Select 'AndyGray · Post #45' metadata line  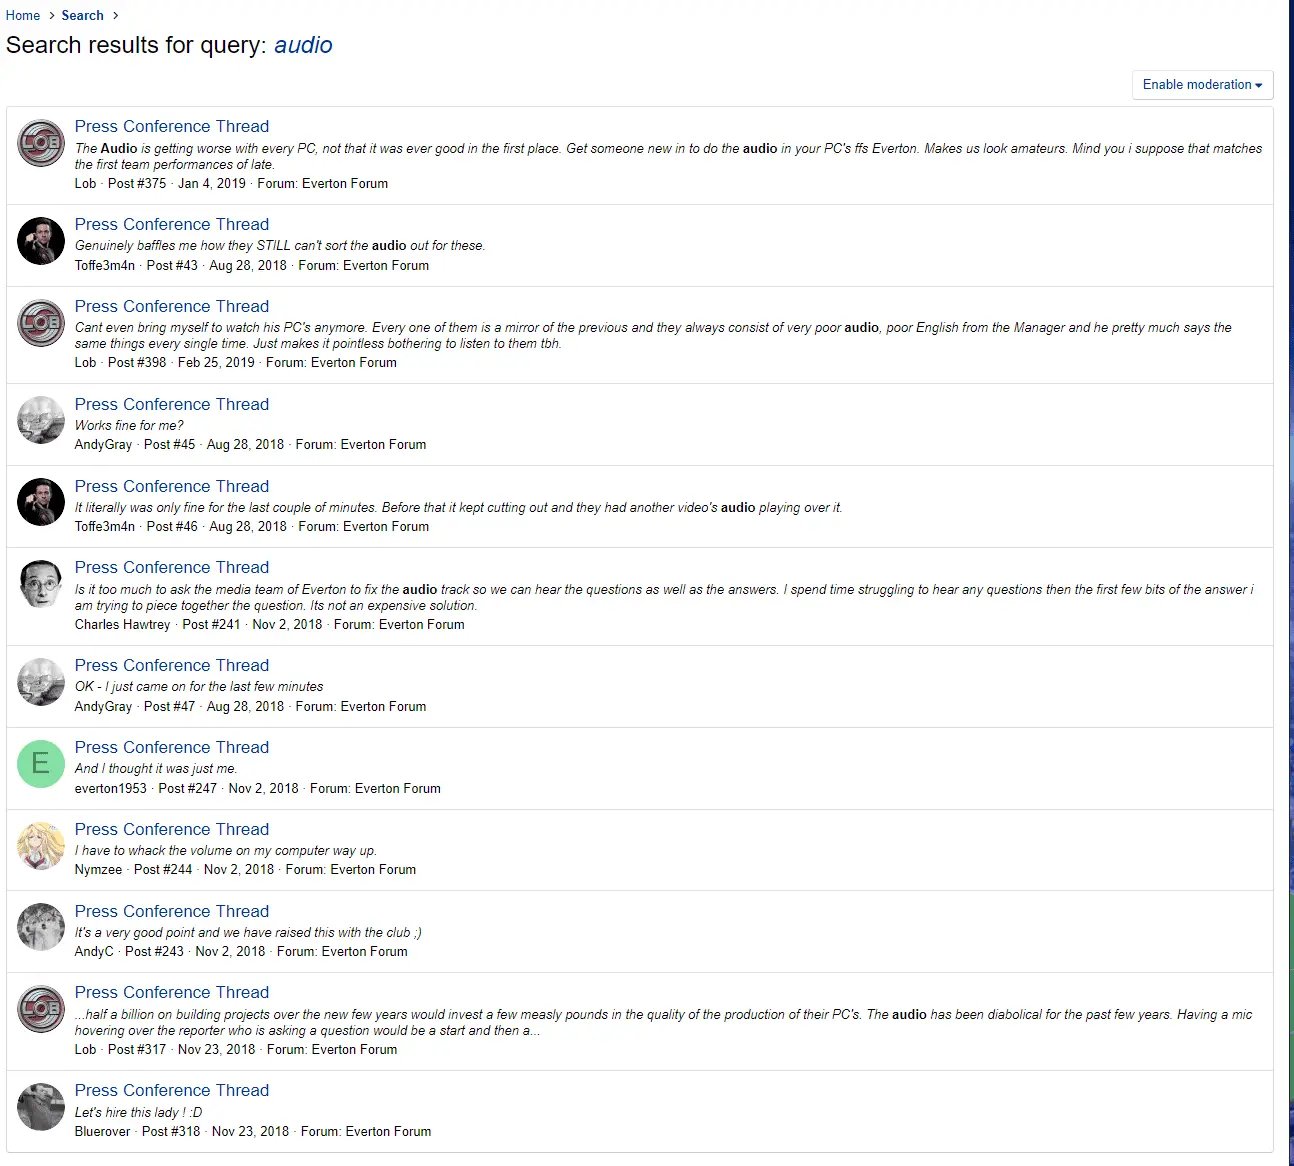pyautogui.click(x=250, y=445)
